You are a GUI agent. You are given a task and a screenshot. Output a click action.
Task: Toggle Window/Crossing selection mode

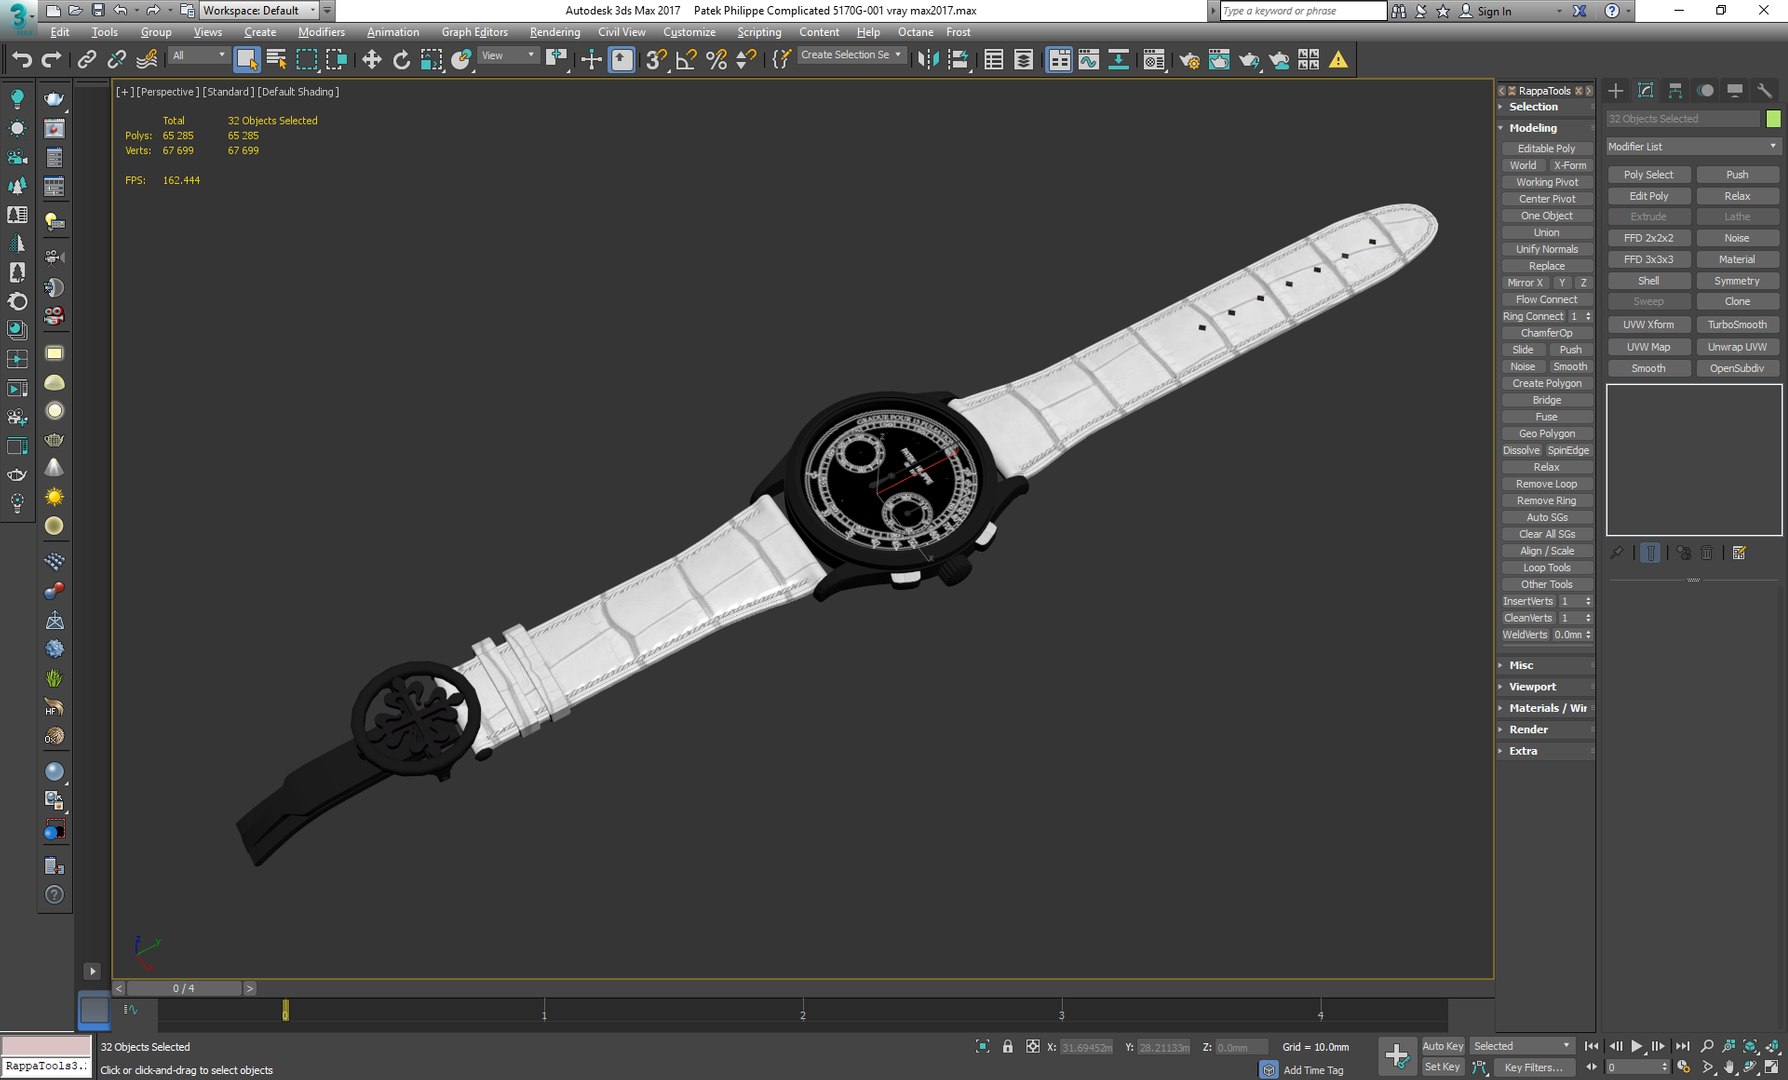[336, 60]
